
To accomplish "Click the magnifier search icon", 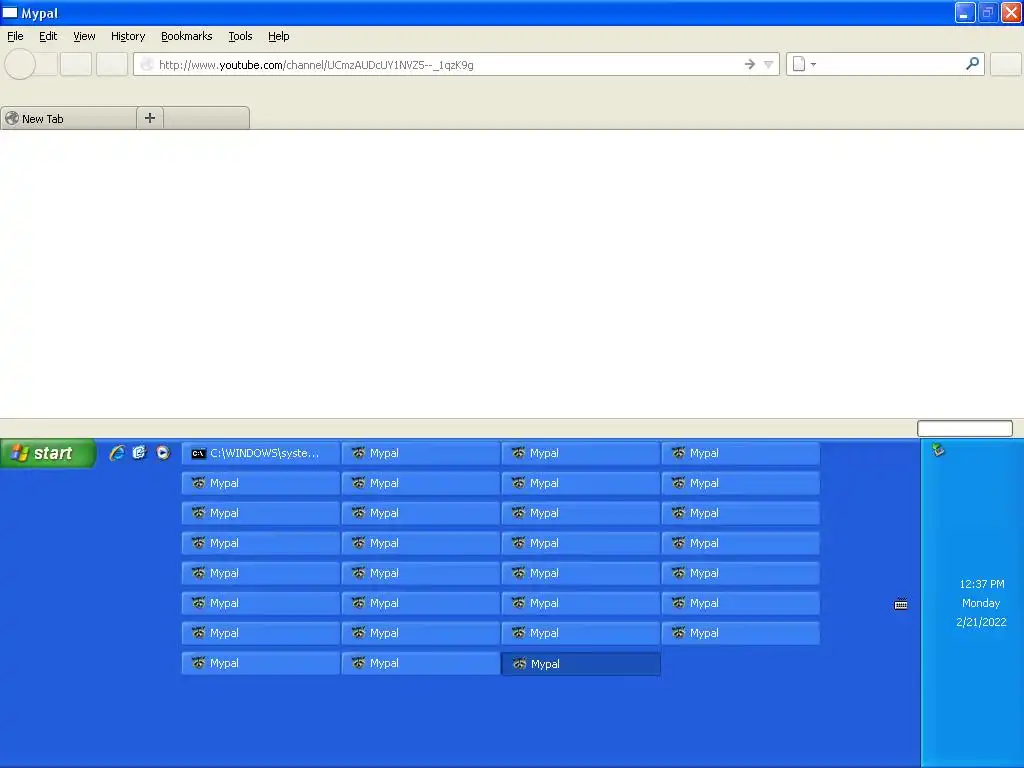I will (x=972, y=63).
